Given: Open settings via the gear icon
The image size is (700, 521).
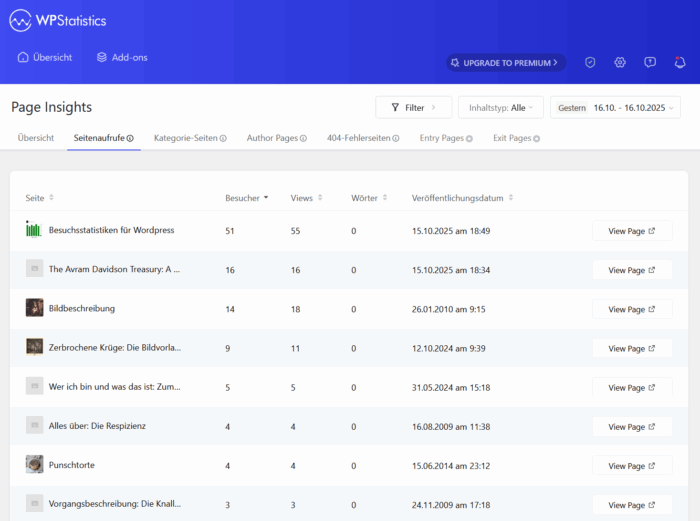Looking at the screenshot, I should point(620,62).
